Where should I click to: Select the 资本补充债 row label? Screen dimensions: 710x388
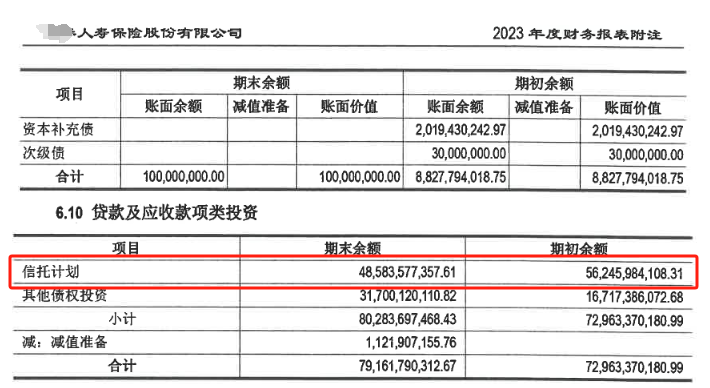click(x=58, y=129)
